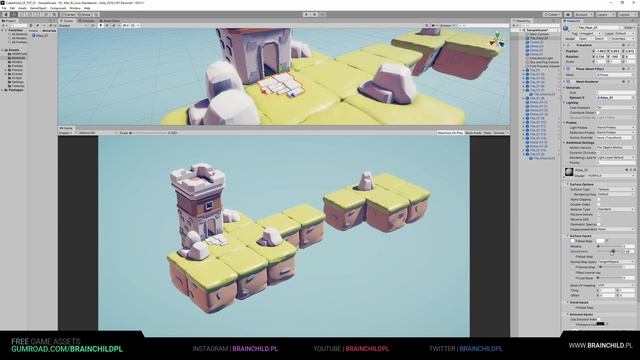This screenshot has width=640, height=360.
Task: Collapse the Transform component foldout
Action: tap(564, 45)
